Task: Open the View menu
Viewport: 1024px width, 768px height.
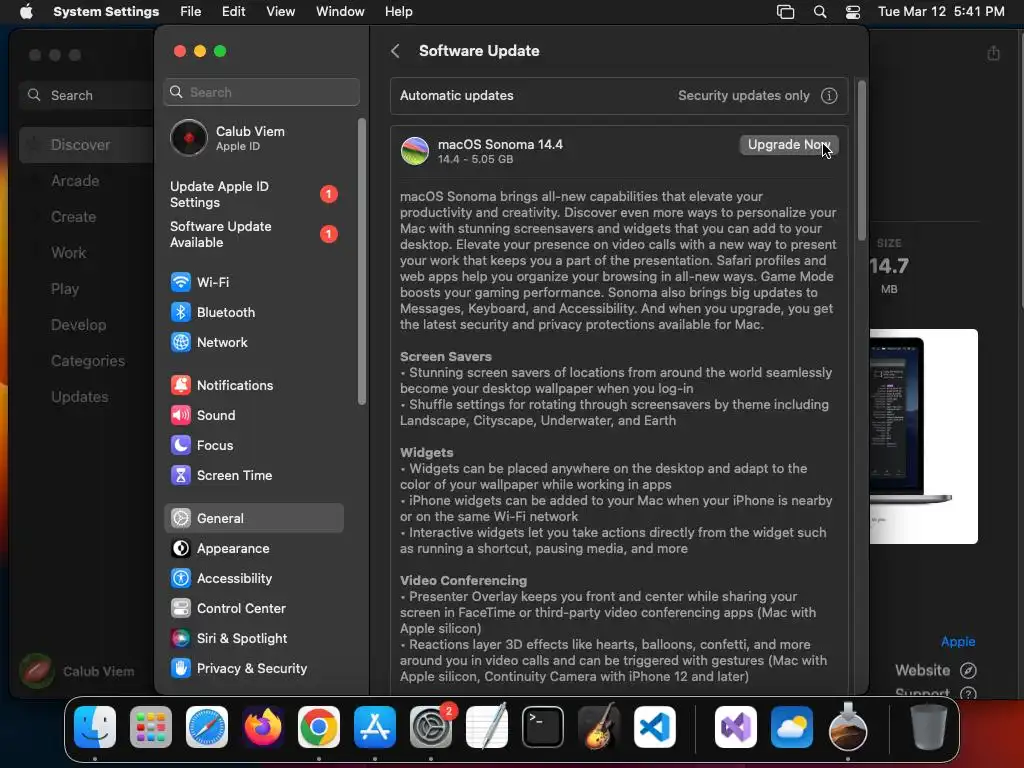Action: [281, 12]
